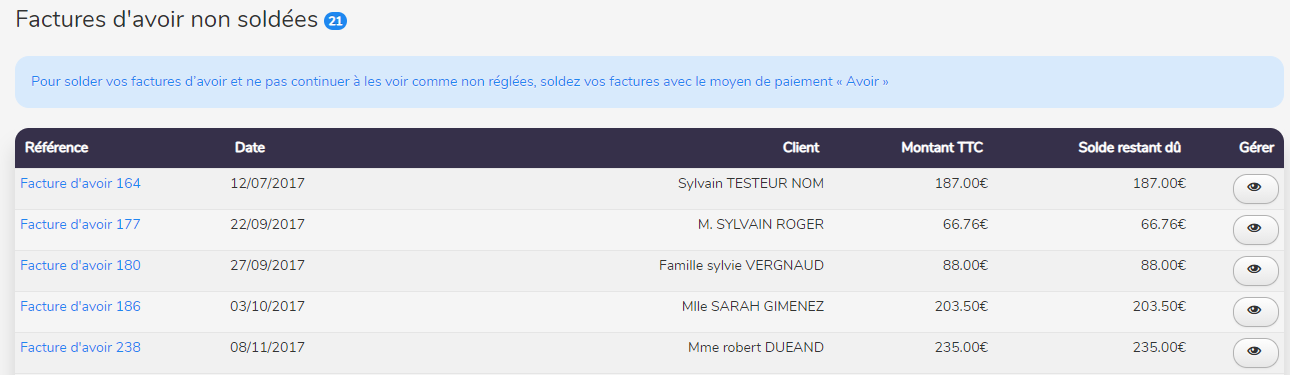Image resolution: width=1290 pixels, height=375 pixels.
Task: Click the Client column header
Action: [801, 147]
